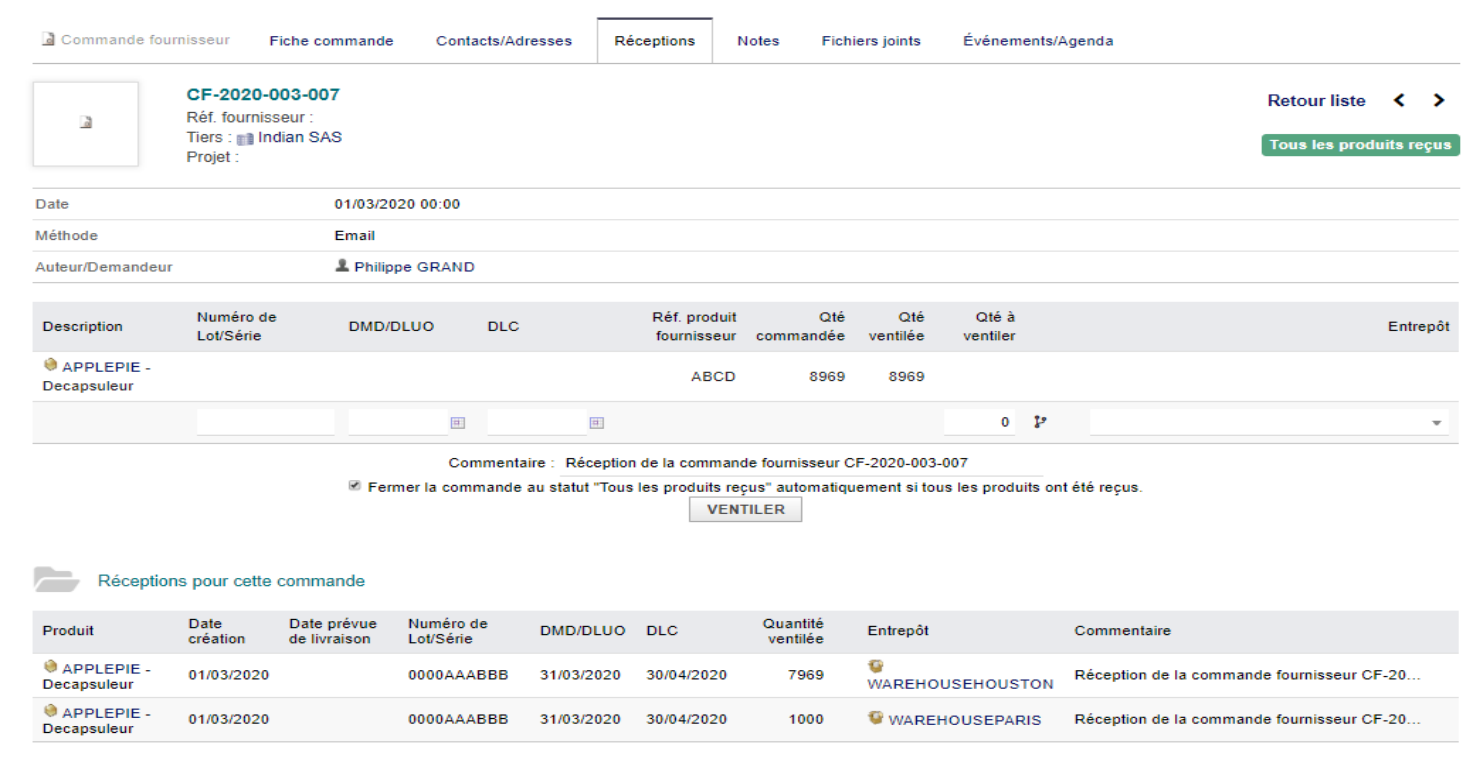The width and height of the screenshot is (1480, 761).
Task: Click product icon in the 7969 reception row
Action: tap(51, 666)
